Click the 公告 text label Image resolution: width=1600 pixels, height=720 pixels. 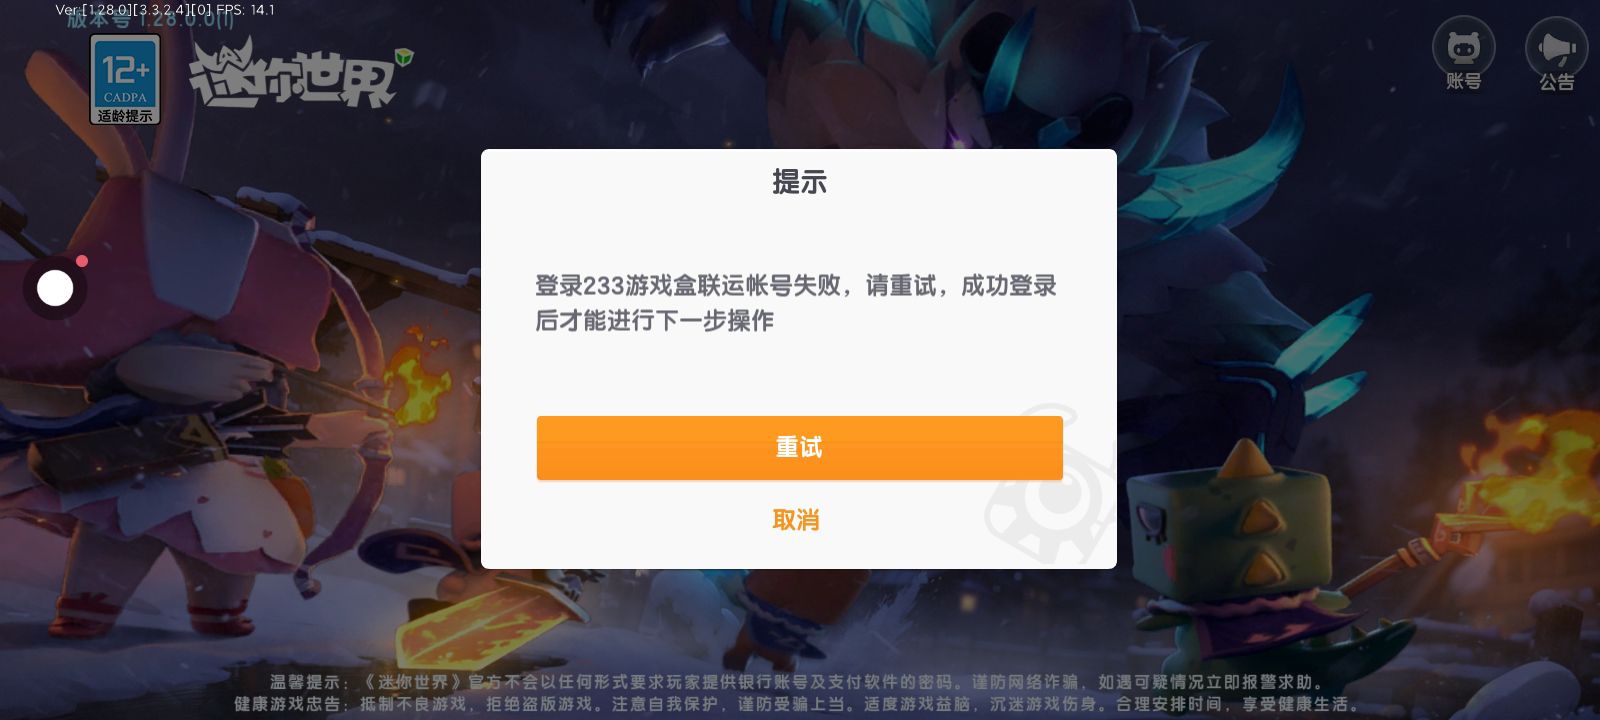click(x=1556, y=82)
